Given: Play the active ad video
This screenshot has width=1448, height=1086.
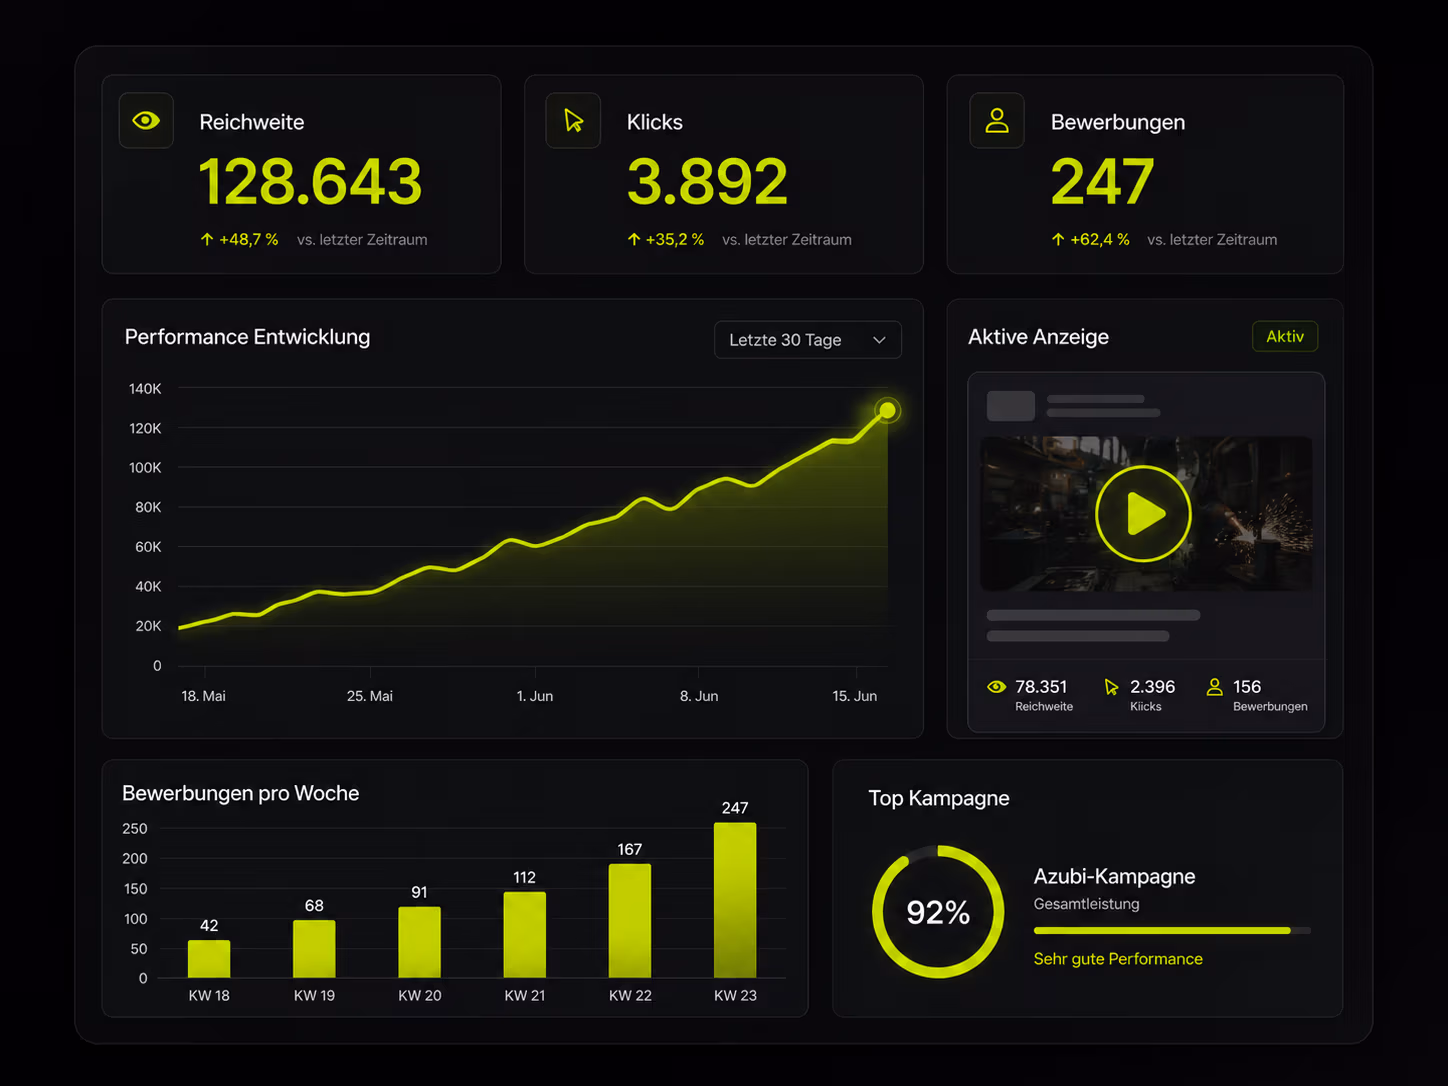Looking at the screenshot, I should click(1143, 514).
